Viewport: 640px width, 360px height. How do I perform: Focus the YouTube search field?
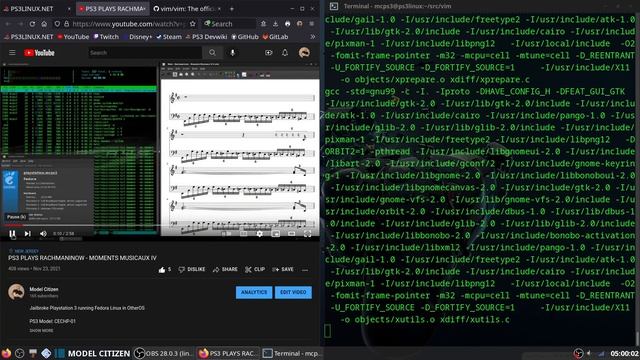coord(145,53)
